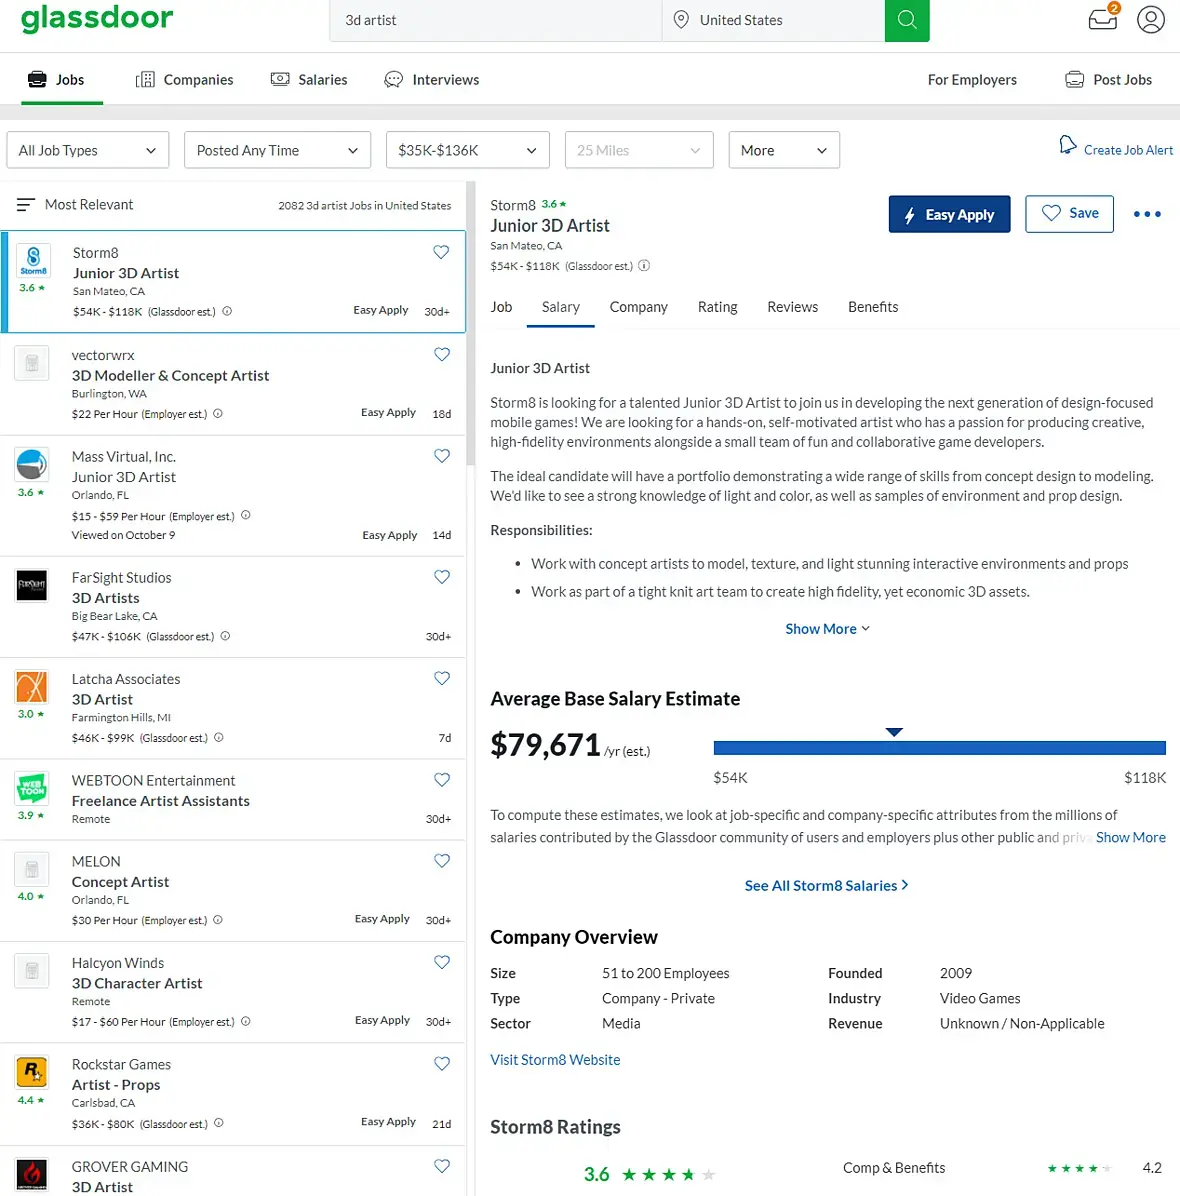Toggle heart on Latcha Associates job
The image size is (1180, 1196).
click(x=442, y=679)
